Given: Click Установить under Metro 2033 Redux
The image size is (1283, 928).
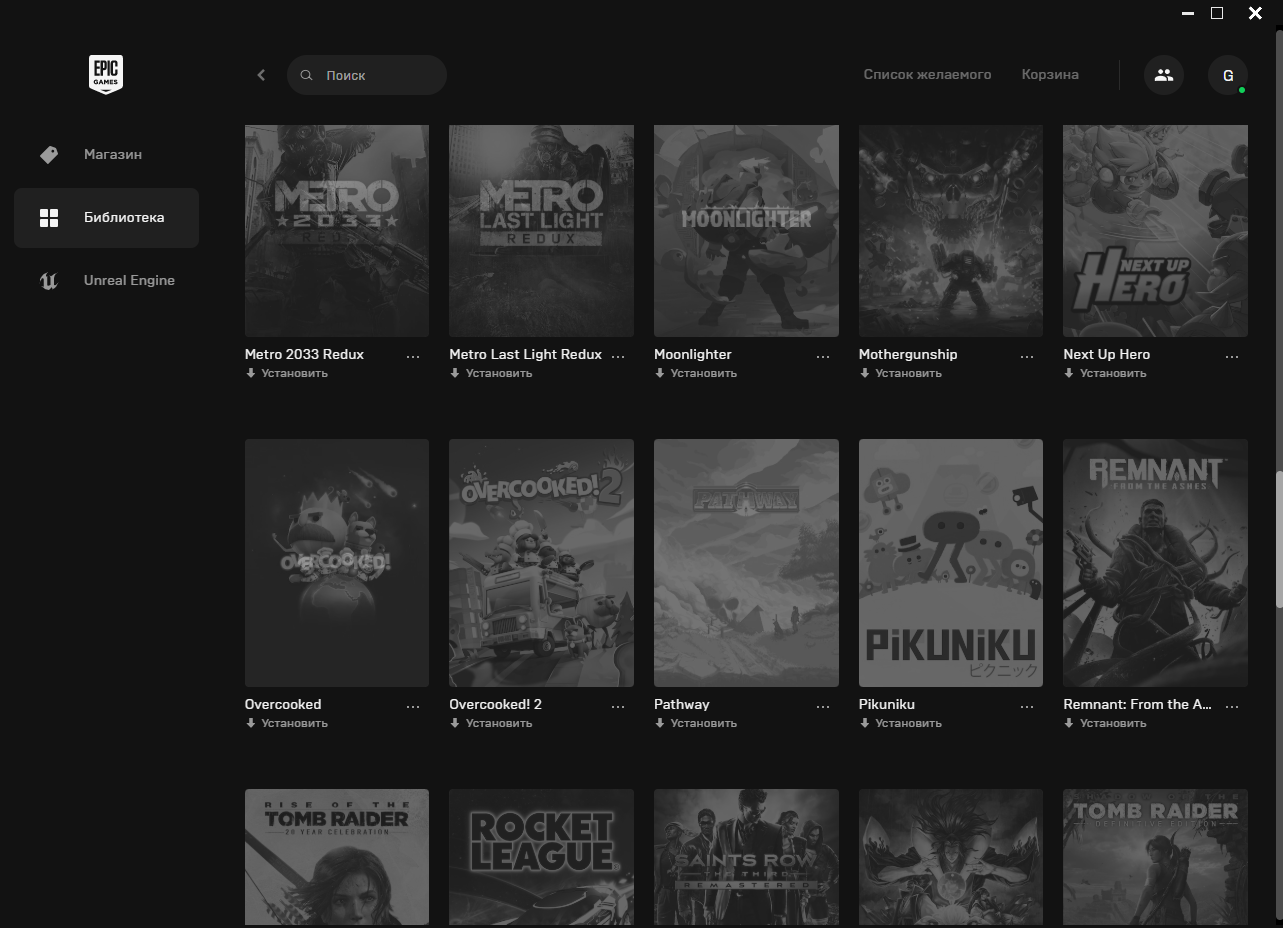Looking at the screenshot, I should pos(287,373).
